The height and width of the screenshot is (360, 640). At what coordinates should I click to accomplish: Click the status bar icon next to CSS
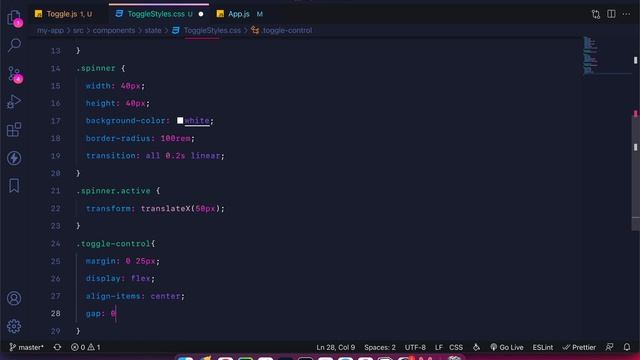click(x=476, y=347)
